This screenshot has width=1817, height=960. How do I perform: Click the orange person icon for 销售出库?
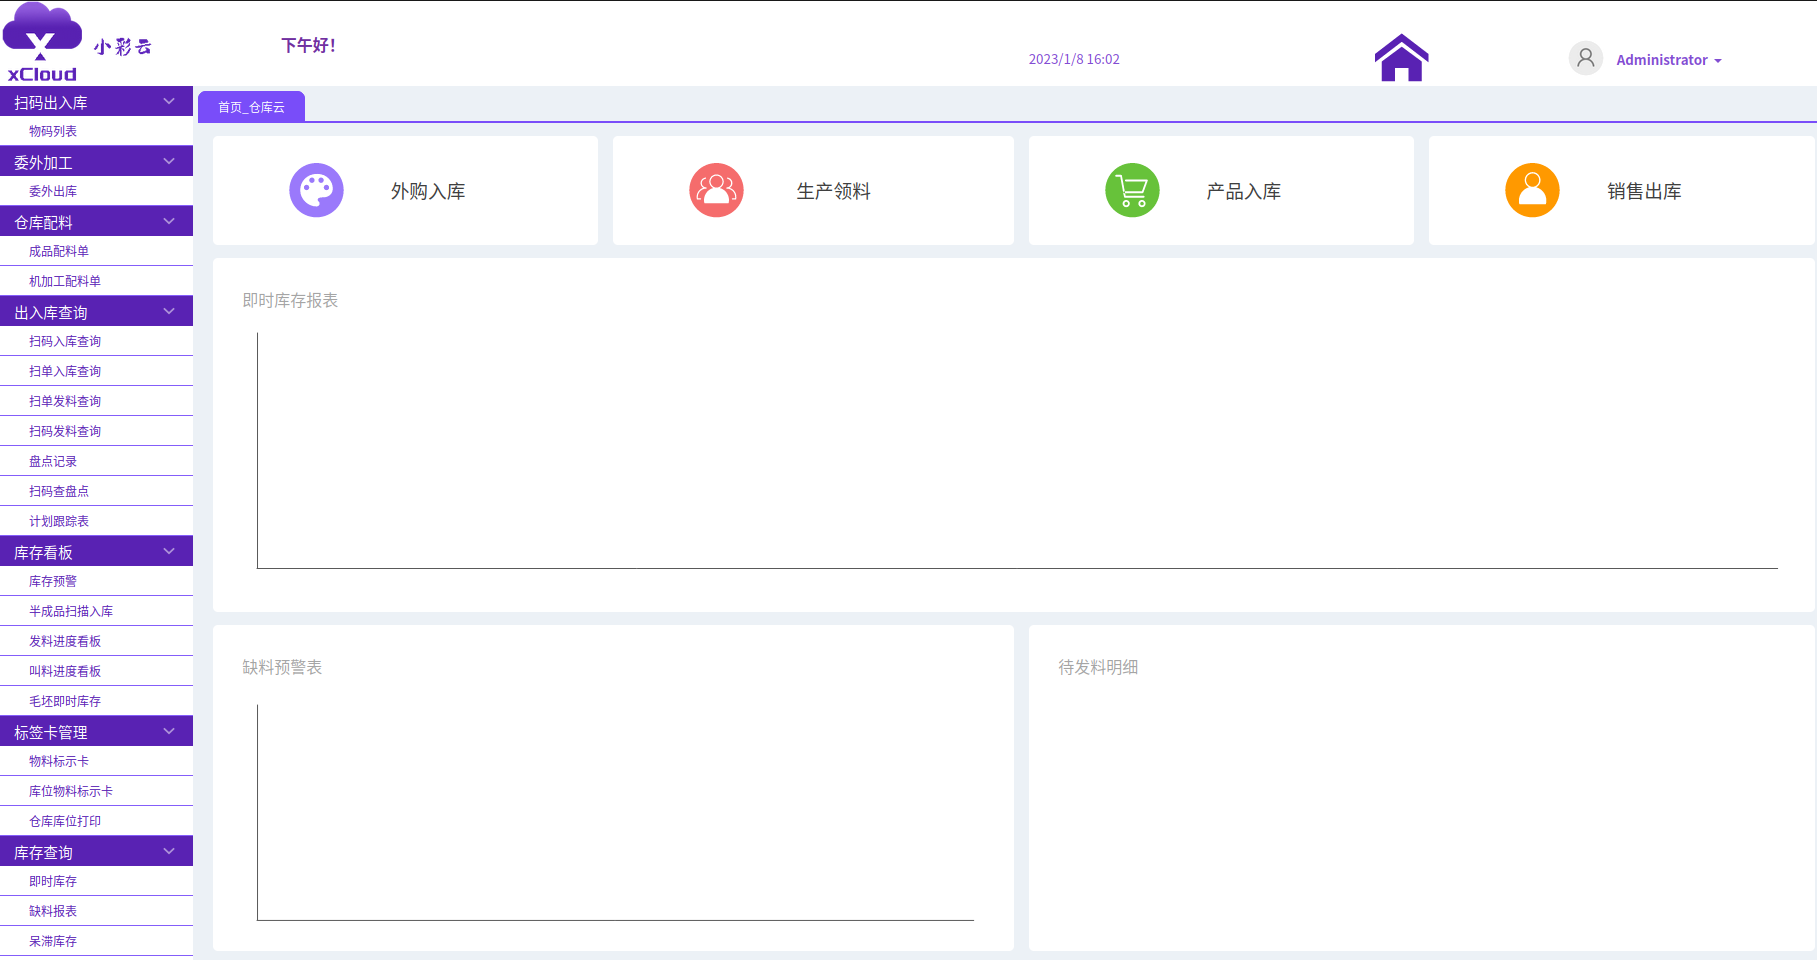(x=1532, y=190)
